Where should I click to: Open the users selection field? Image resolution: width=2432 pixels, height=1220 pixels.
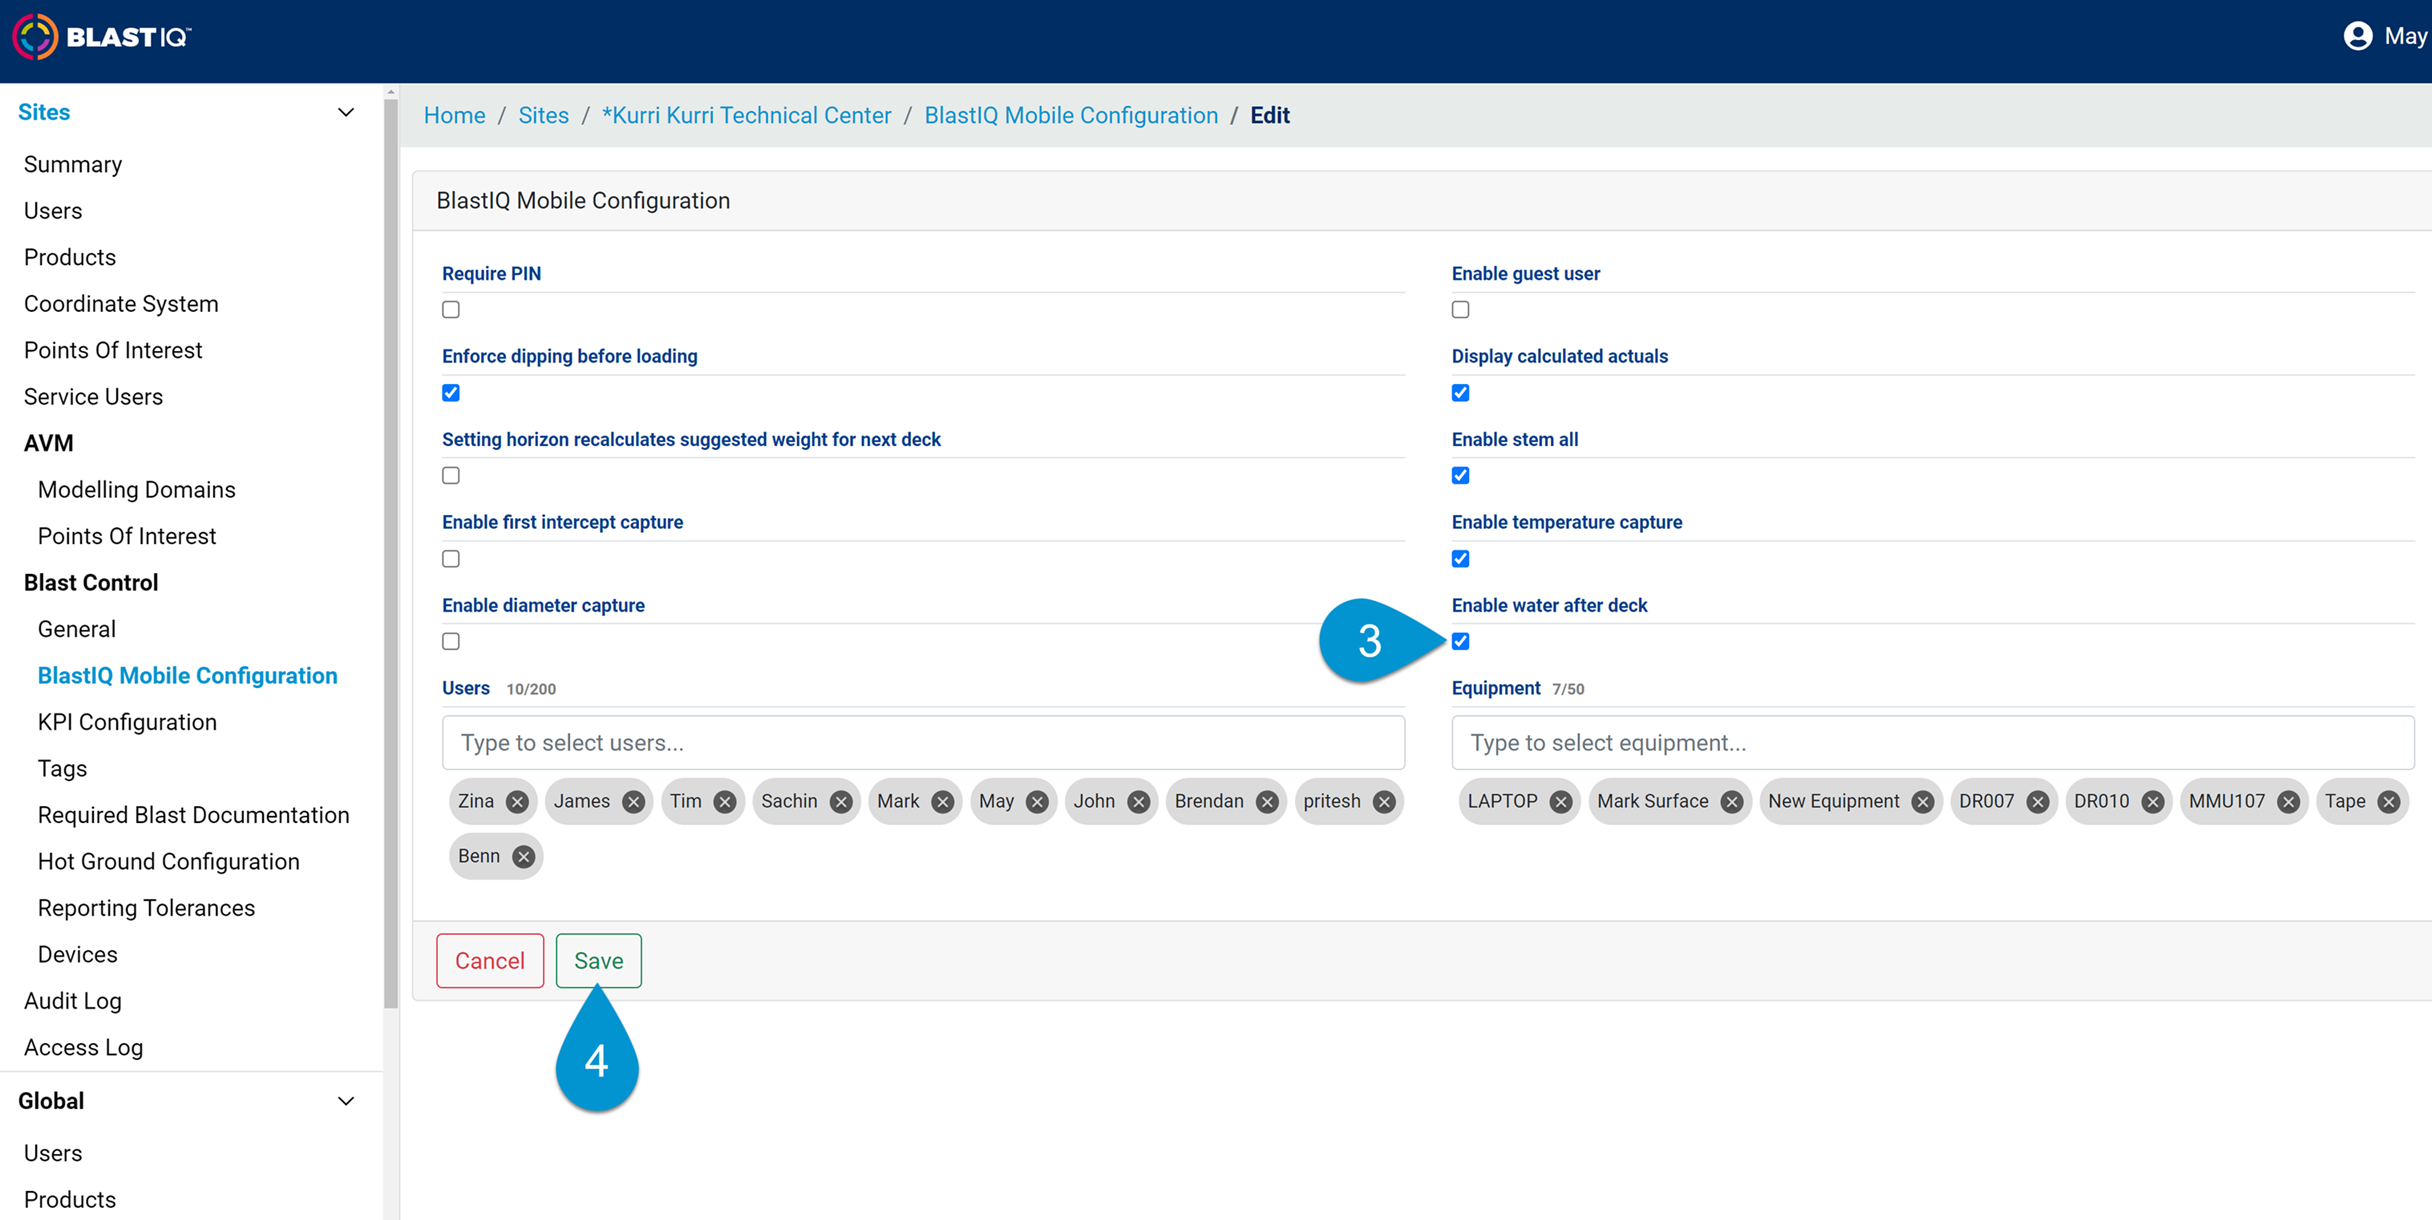(x=923, y=743)
